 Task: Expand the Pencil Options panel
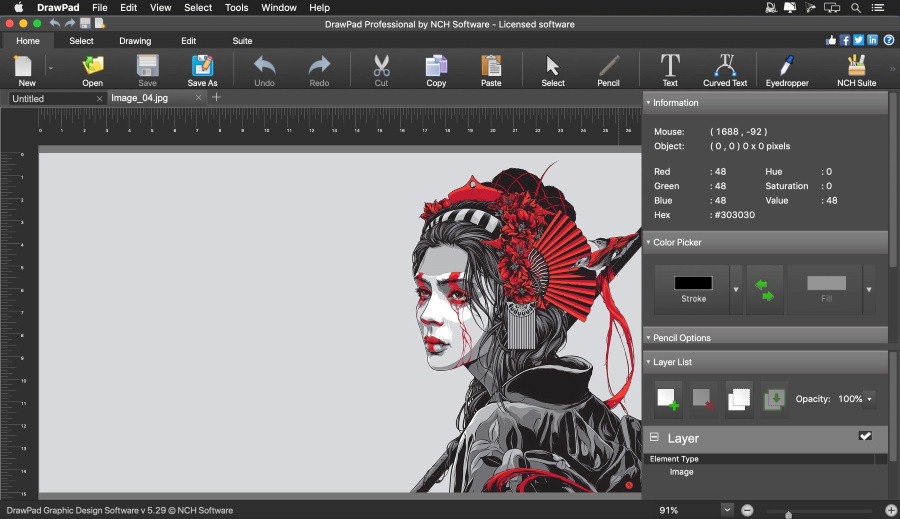click(x=649, y=338)
